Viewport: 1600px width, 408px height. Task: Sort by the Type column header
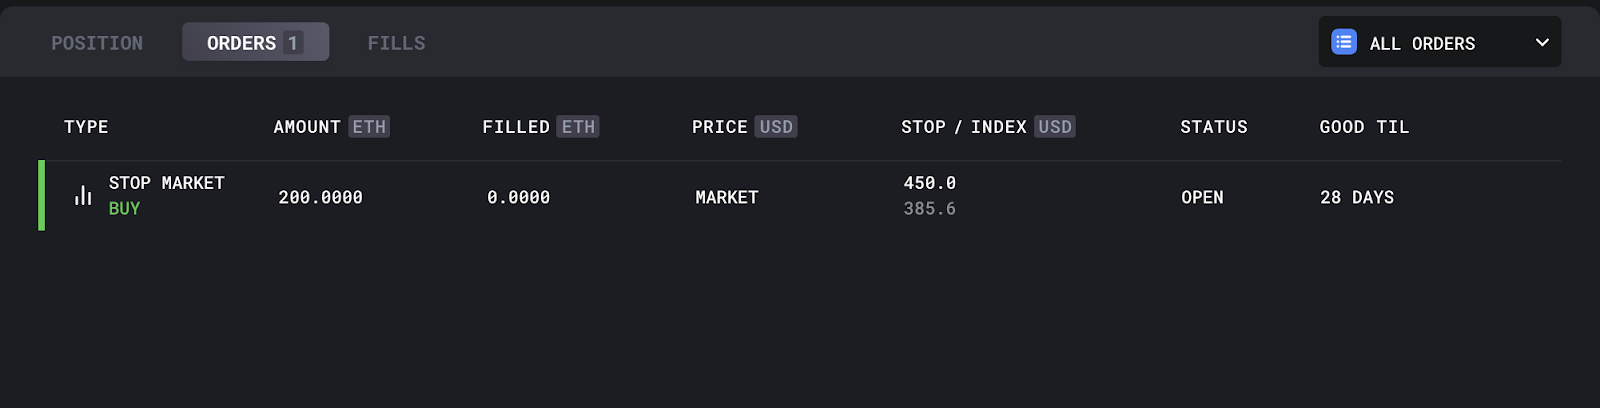click(x=86, y=127)
